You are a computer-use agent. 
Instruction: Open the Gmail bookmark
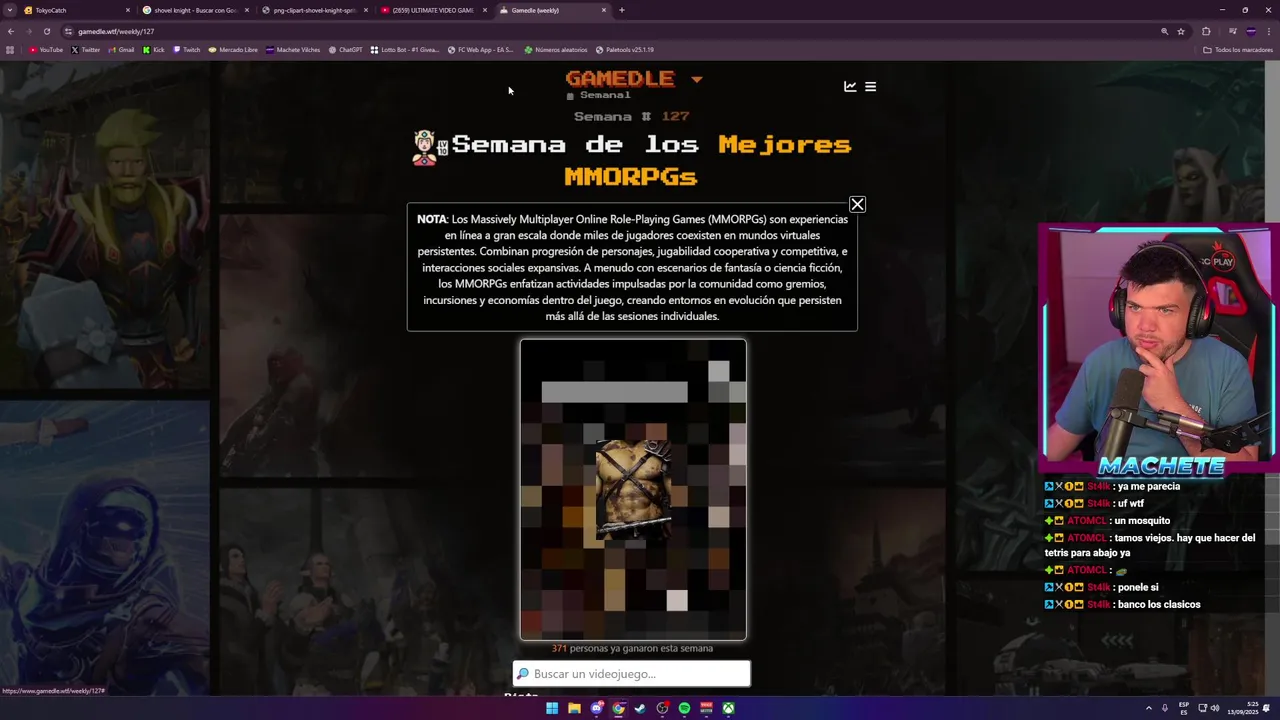121,50
